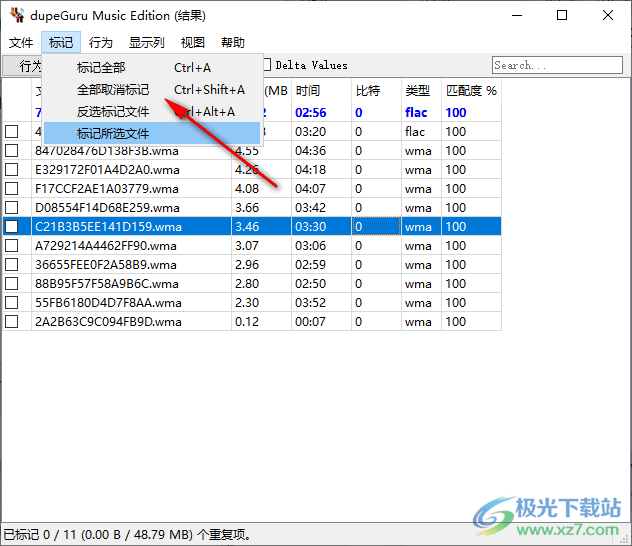Check the box beside E329172F01A4D2A0.wma
Image resolution: width=632 pixels, height=546 pixels.
pos(12,170)
